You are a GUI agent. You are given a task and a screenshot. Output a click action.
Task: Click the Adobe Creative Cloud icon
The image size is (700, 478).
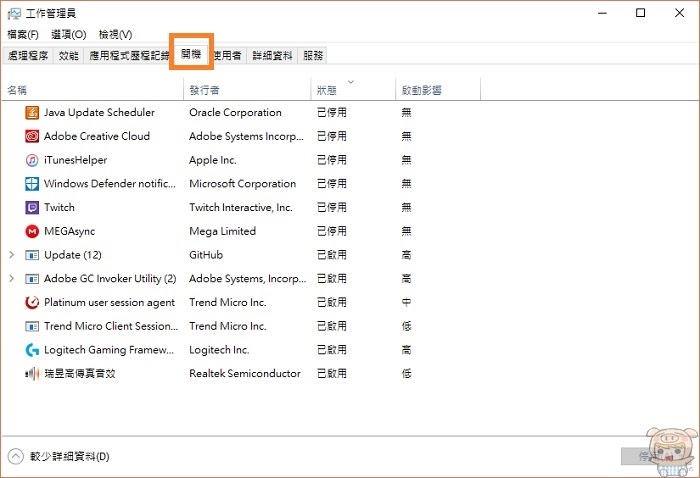click(32, 136)
